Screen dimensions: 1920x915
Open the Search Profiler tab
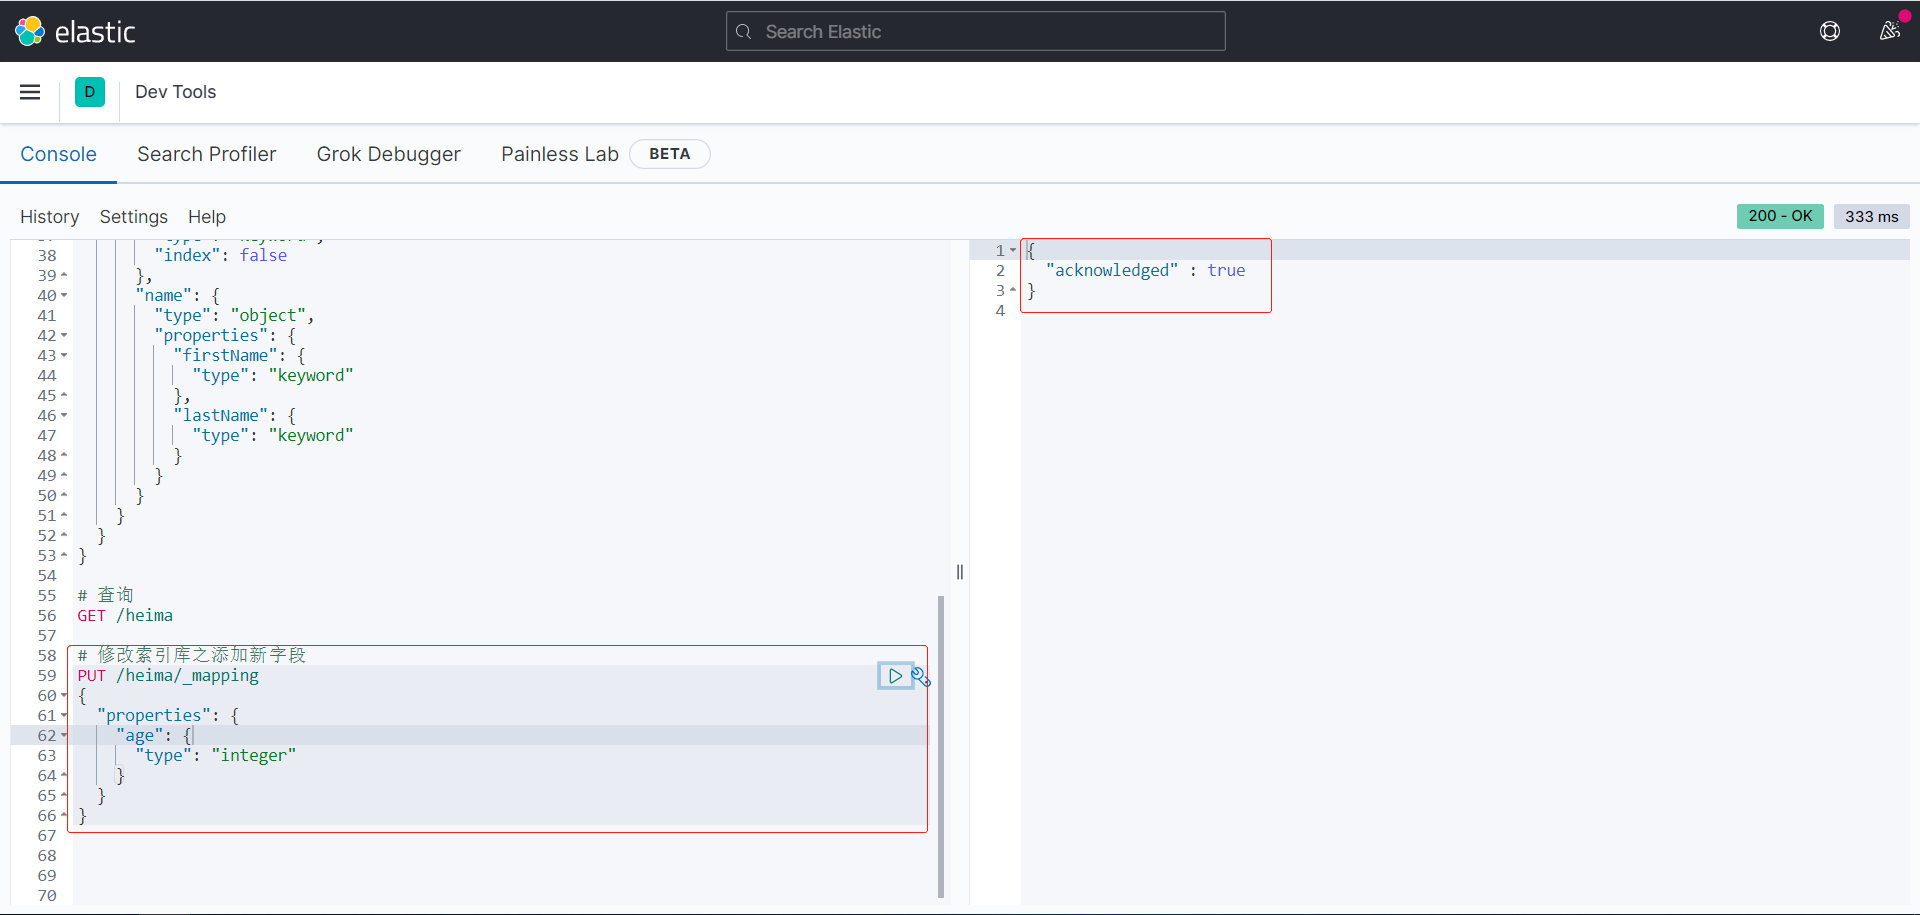(207, 154)
